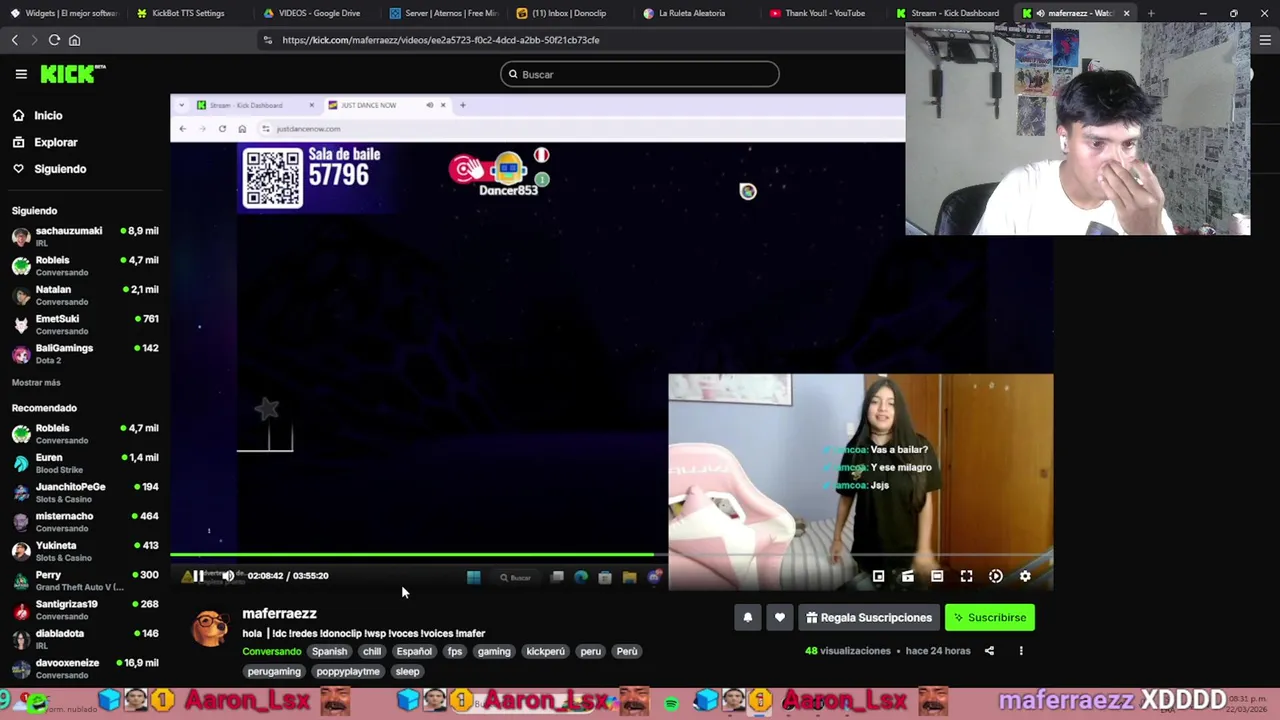Enter fullscreen video mode

coord(966,576)
